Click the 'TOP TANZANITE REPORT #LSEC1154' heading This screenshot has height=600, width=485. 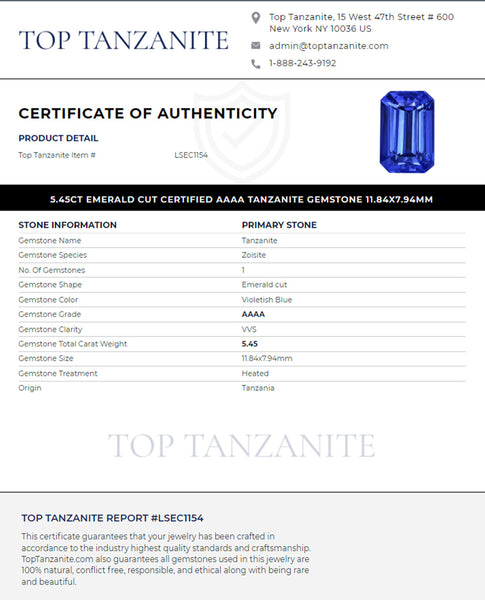tap(113, 518)
